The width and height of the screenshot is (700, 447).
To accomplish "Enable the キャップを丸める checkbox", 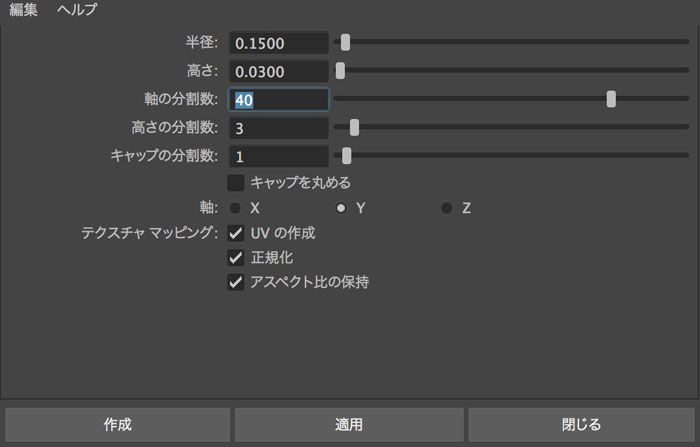I will click(x=236, y=183).
